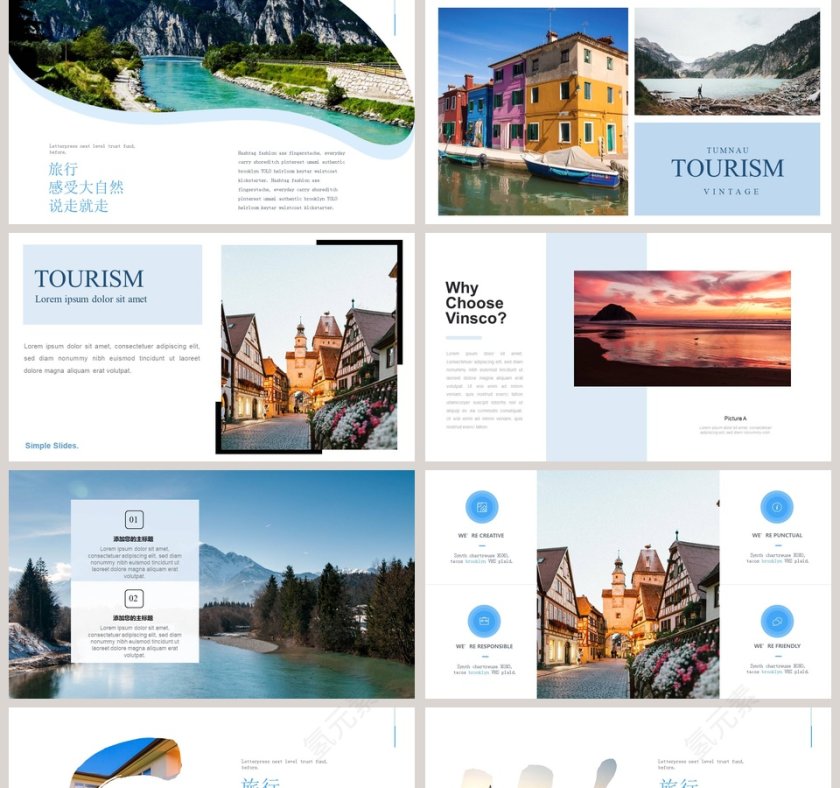Click the framed old town street photo
This screenshot has width=840, height=788.
309,348
